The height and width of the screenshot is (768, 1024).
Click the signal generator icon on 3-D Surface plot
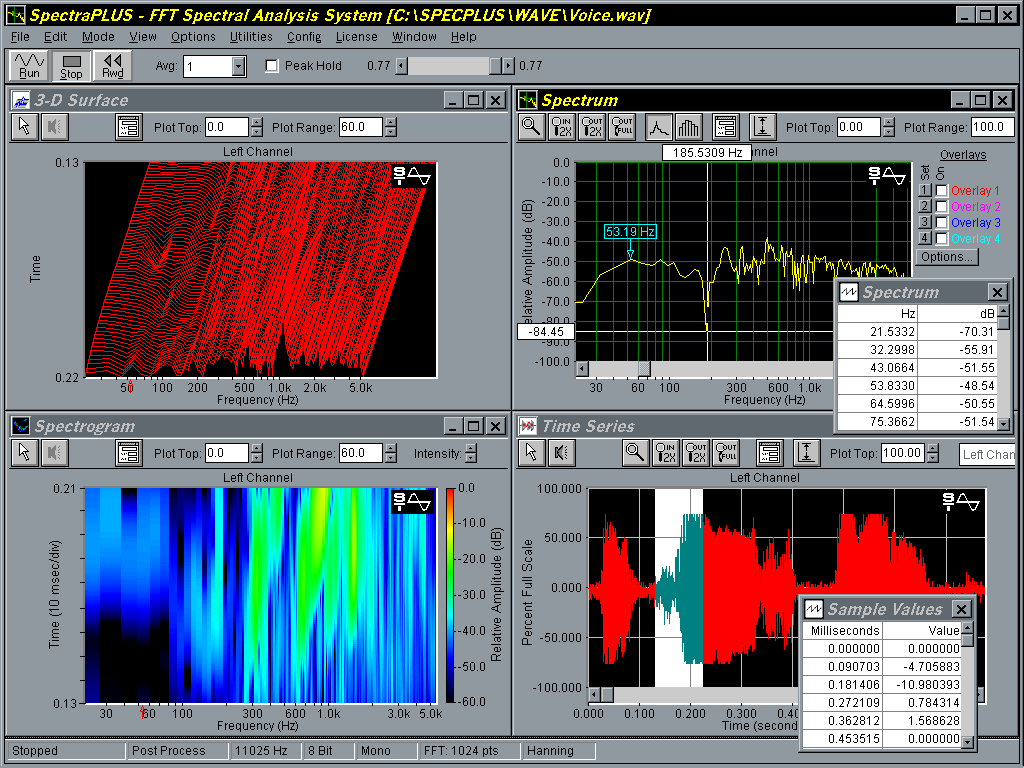pyautogui.click(x=411, y=175)
